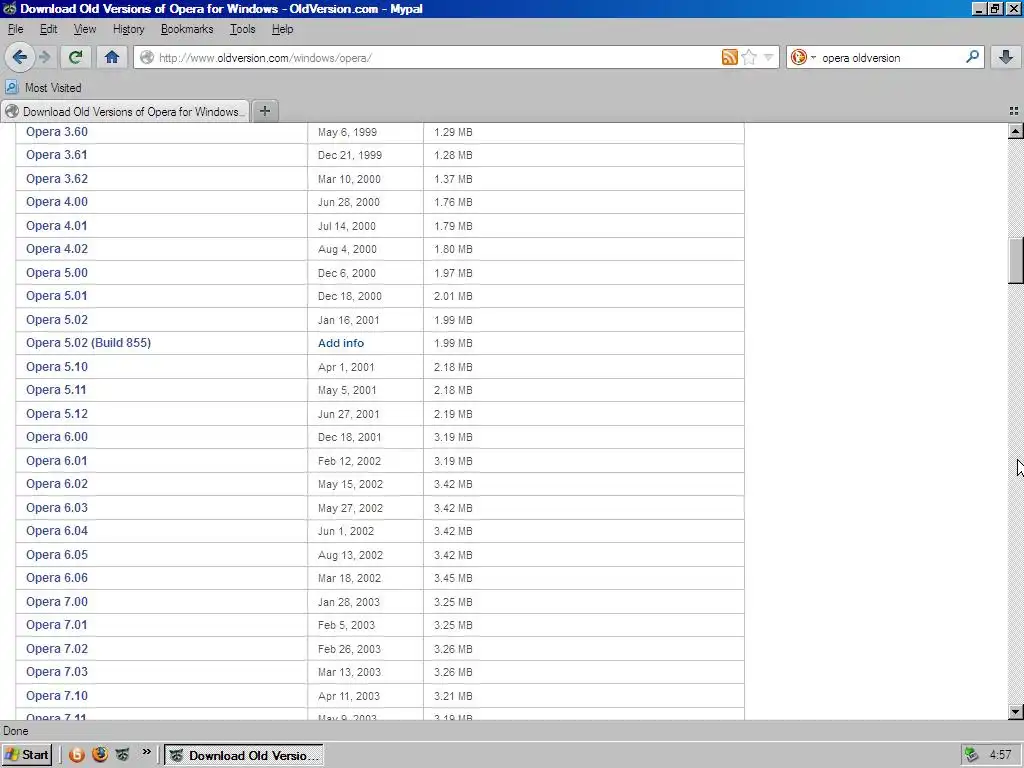Launch Mypal raccoon quick launch icon

coord(123,755)
